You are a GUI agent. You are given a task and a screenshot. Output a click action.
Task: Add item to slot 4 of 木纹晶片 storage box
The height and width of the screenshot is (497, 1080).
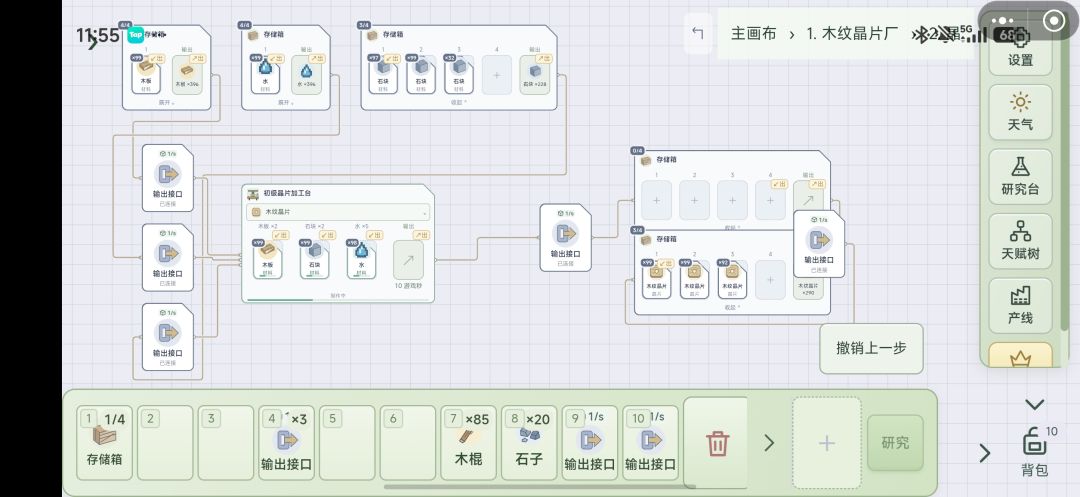point(770,279)
